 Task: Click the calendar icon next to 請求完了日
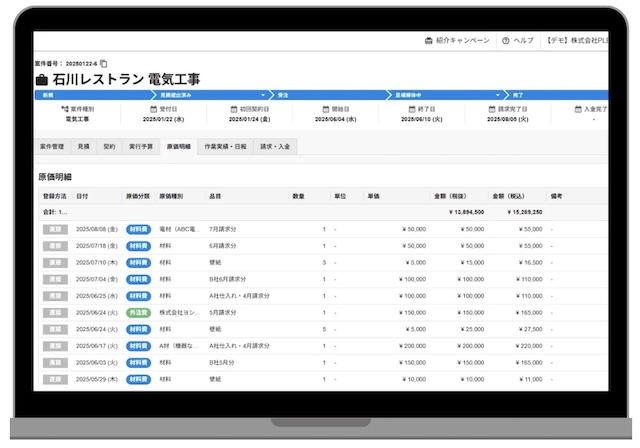coord(492,108)
